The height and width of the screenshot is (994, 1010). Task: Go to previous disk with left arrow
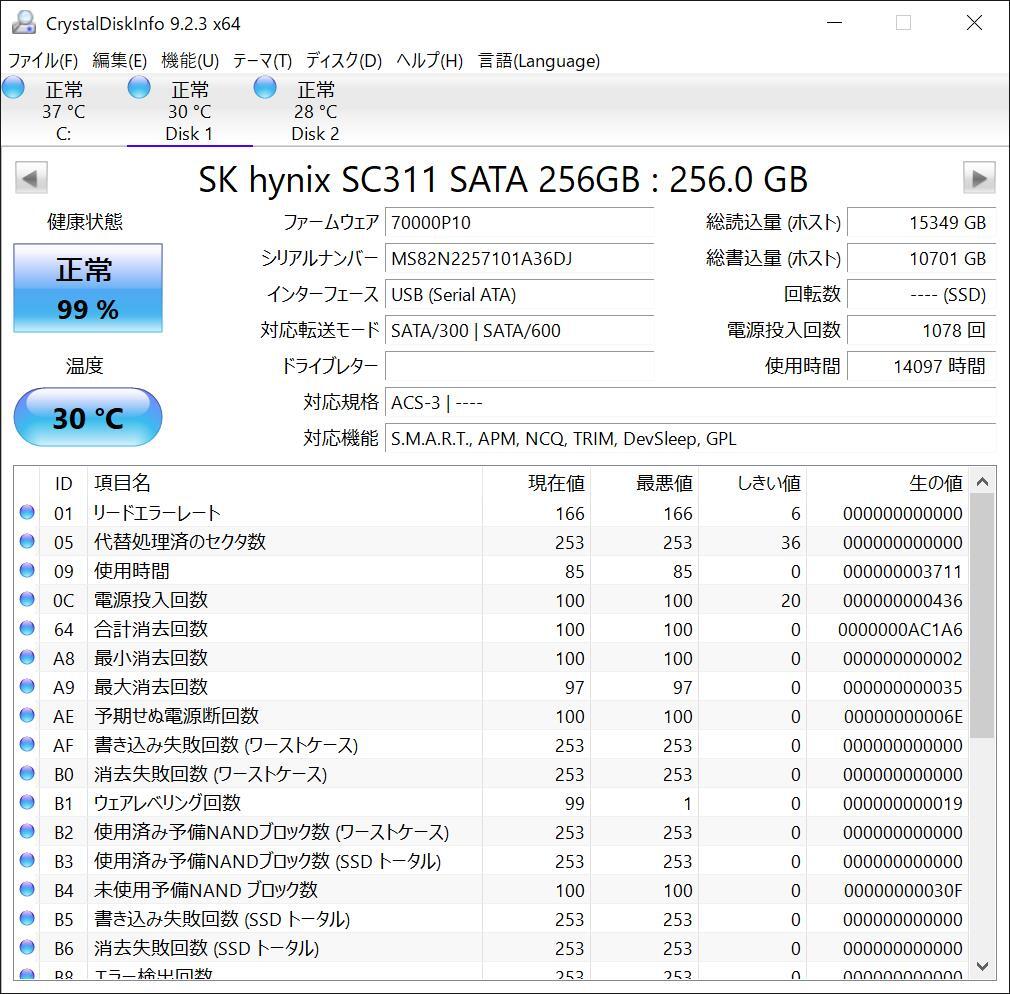click(31, 178)
